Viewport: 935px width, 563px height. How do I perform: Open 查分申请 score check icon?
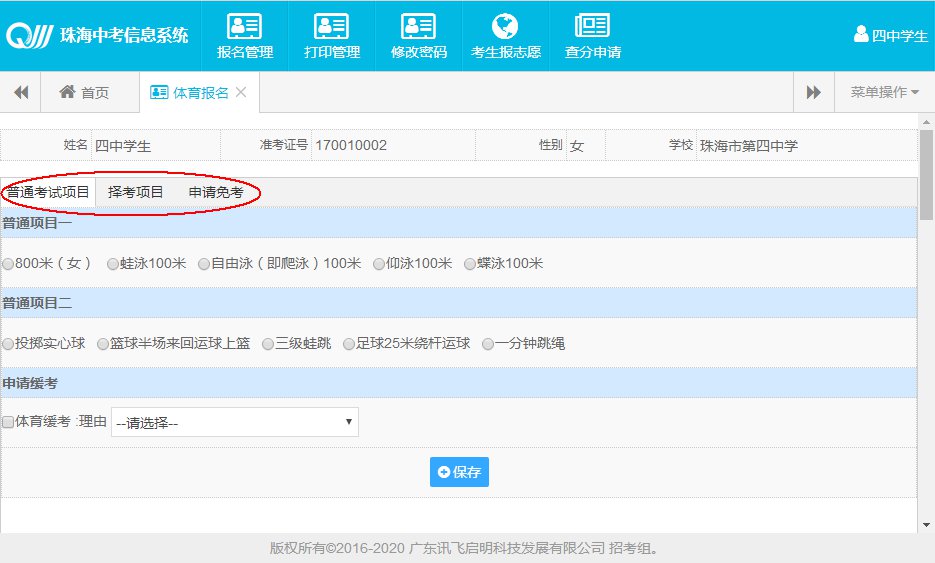coord(592,27)
